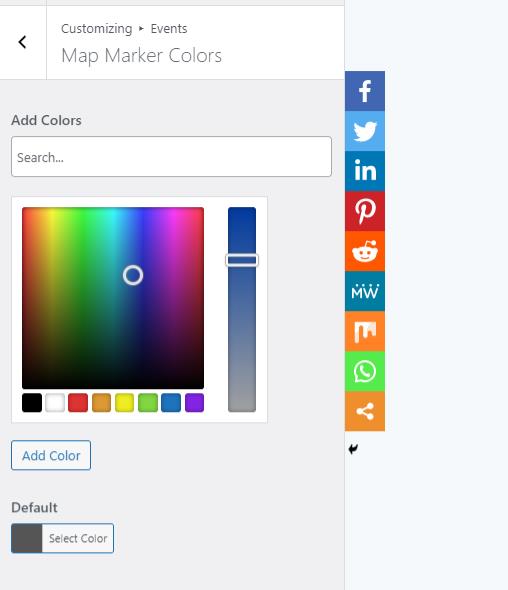Share page via Pinterest icon
Viewport: 508px width, 590px height.
tap(365, 211)
